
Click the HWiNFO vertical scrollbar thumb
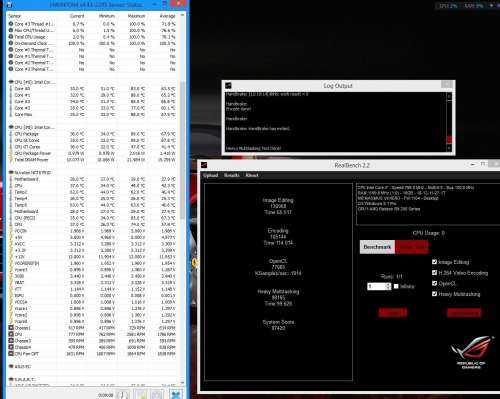click(x=182, y=150)
